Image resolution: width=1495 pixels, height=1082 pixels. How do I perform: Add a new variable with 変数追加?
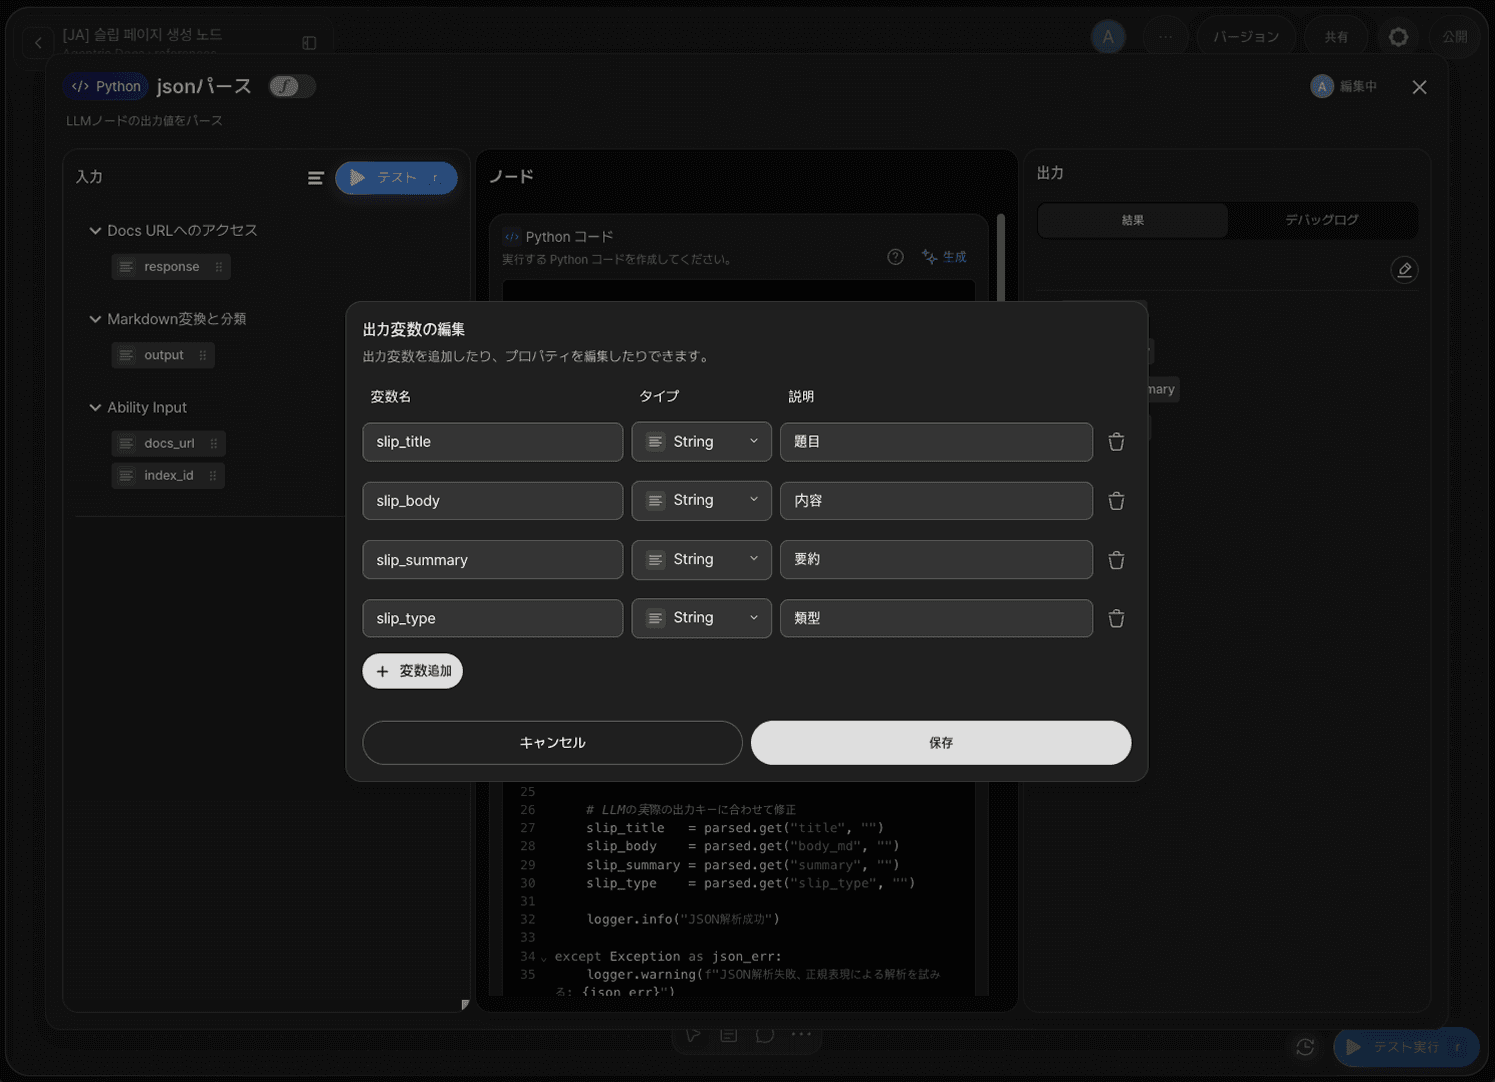[x=413, y=671]
